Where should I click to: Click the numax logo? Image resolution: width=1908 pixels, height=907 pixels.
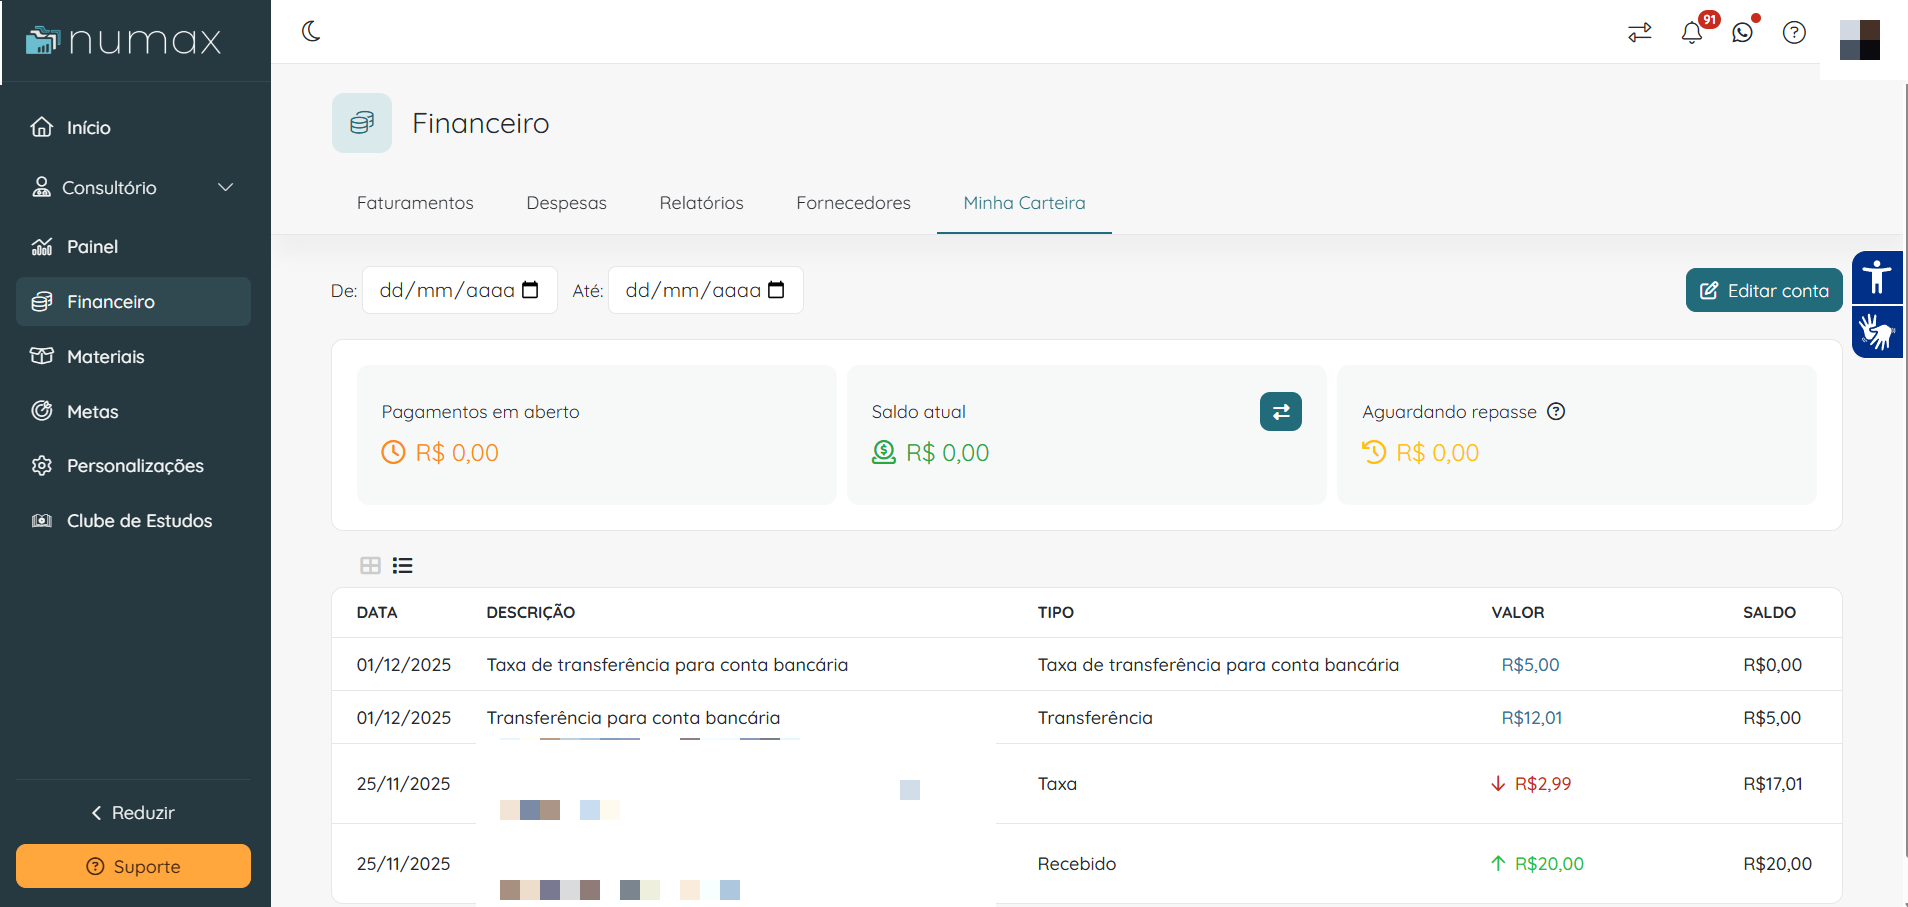tap(123, 41)
